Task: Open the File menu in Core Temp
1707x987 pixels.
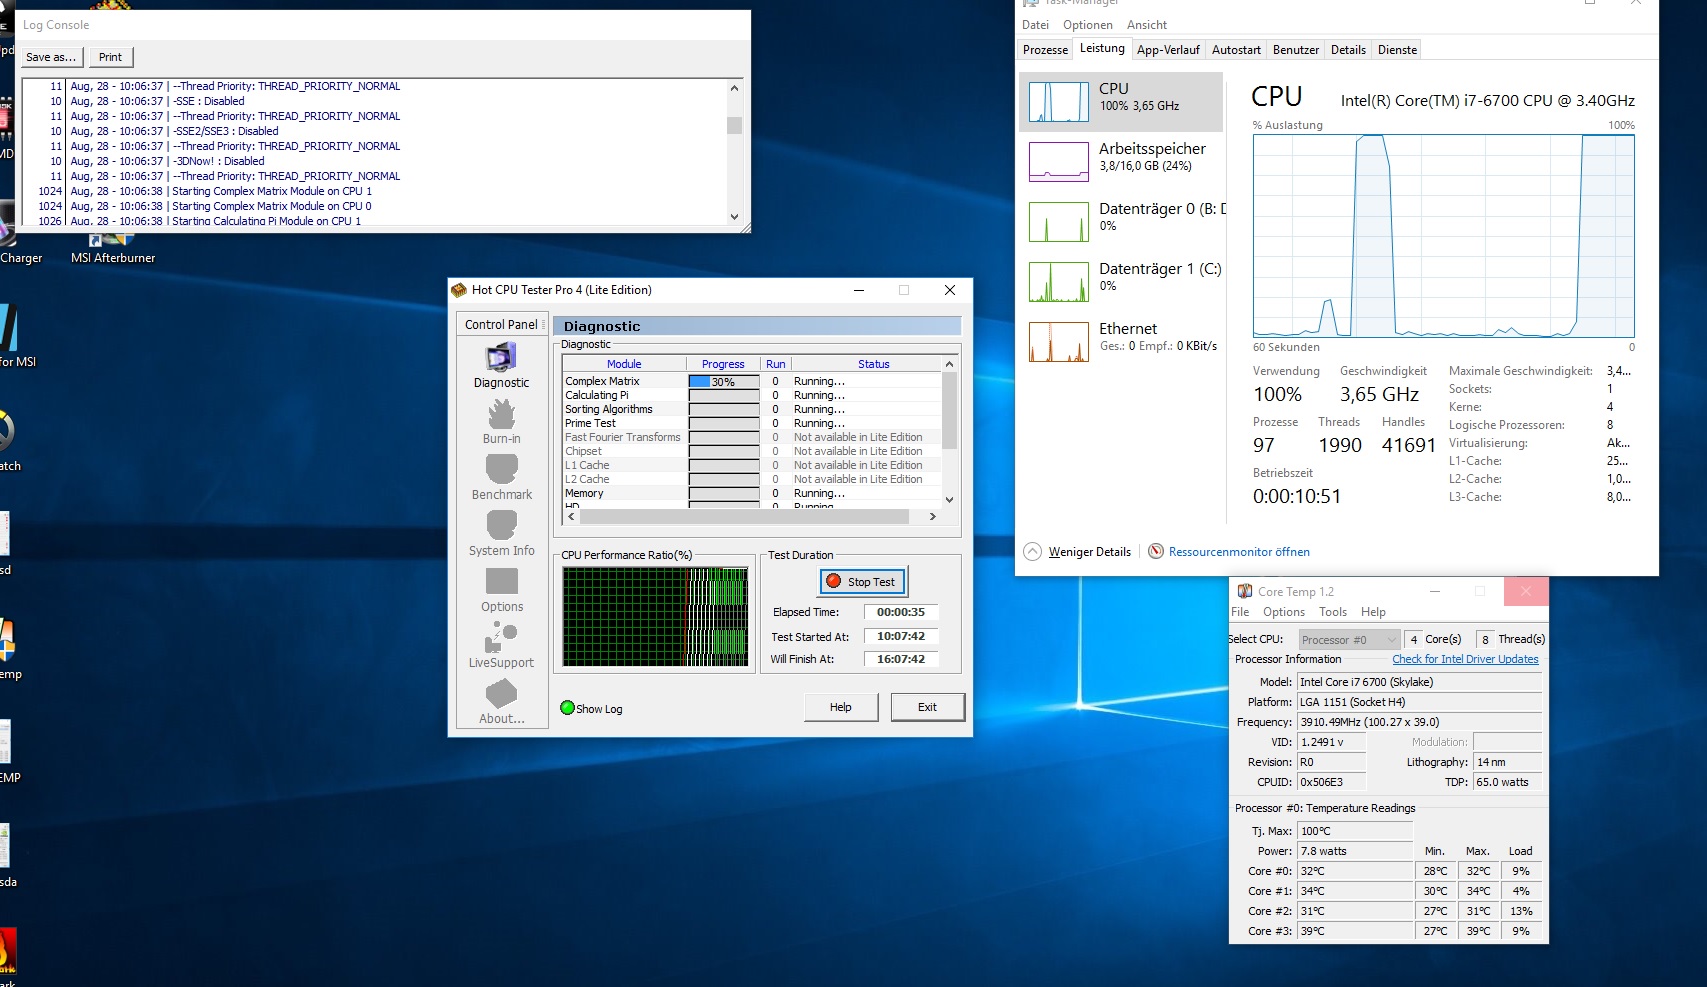Action: tap(1240, 612)
